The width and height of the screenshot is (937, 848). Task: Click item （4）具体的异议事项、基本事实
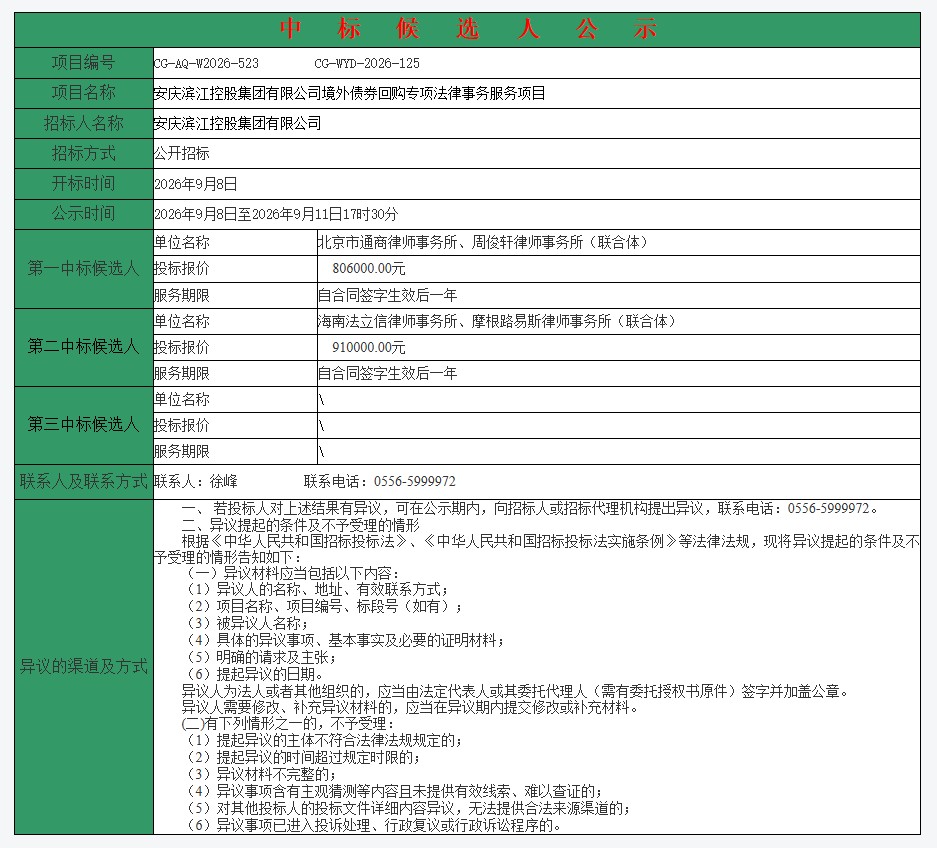tap(345, 641)
